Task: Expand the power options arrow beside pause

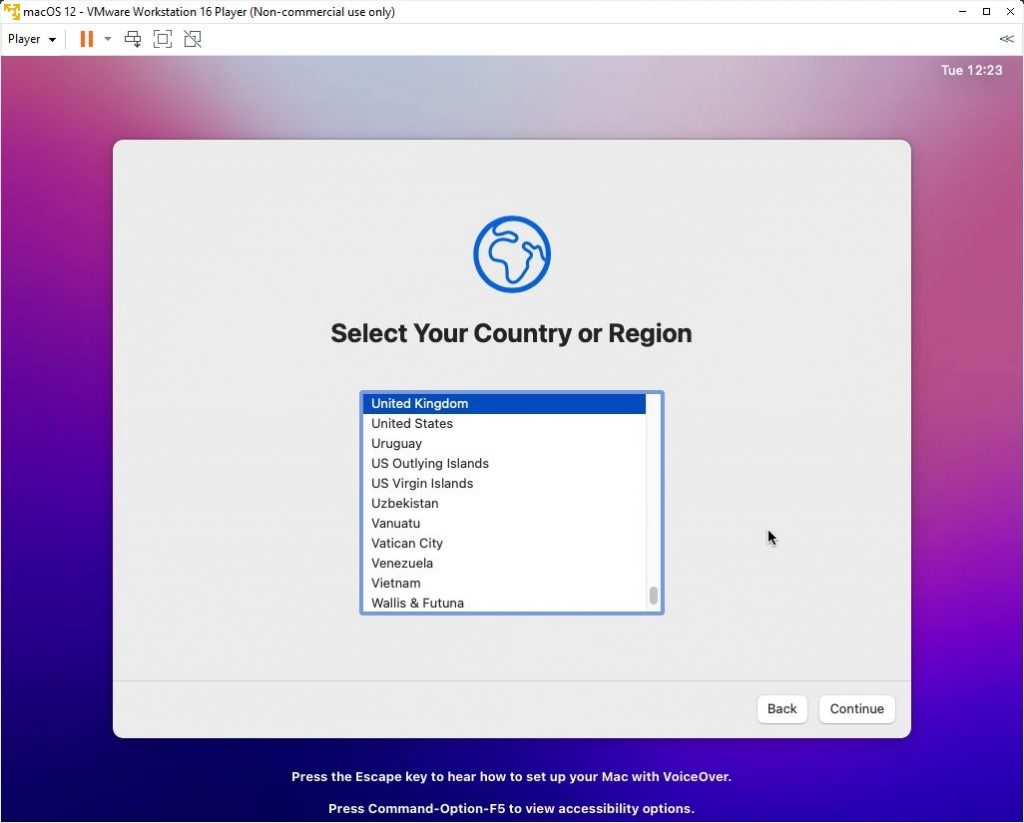Action: point(108,39)
